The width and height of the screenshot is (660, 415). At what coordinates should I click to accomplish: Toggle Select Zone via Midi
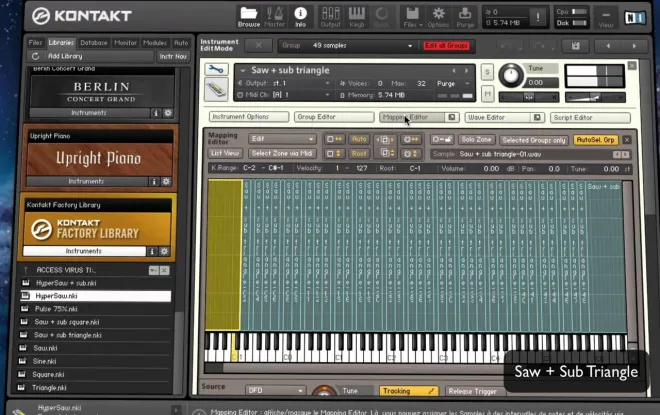[x=282, y=154]
